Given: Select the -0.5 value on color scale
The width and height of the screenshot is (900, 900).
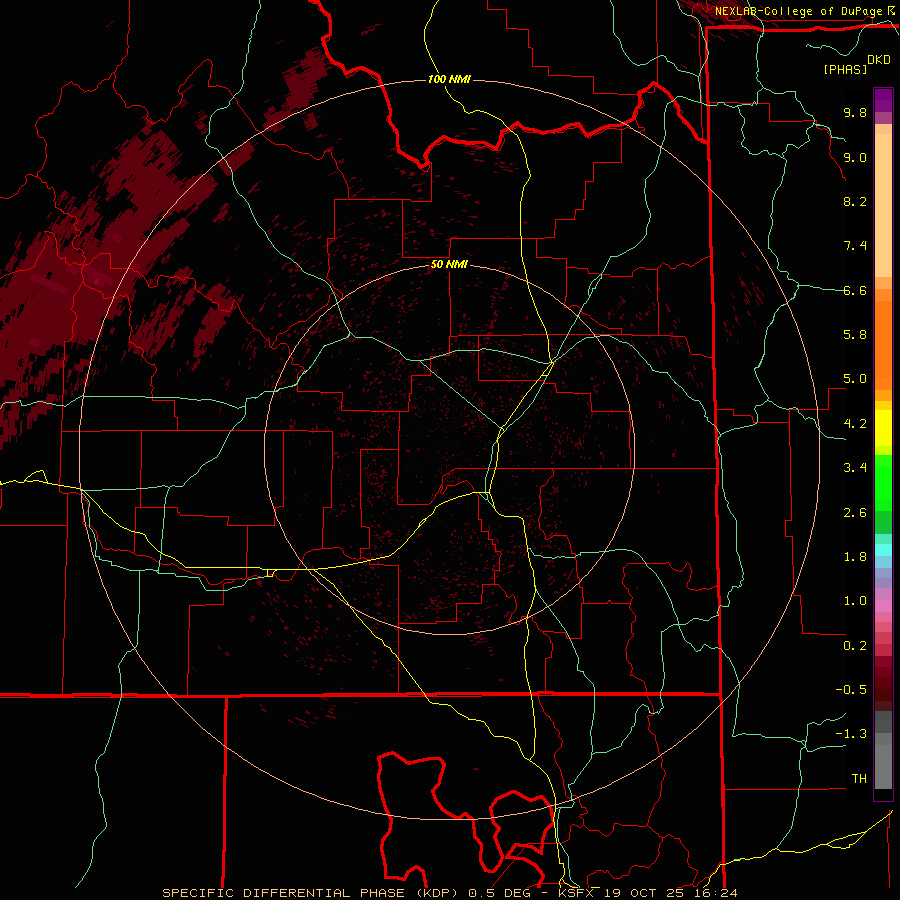Looking at the screenshot, I should coord(851,690).
